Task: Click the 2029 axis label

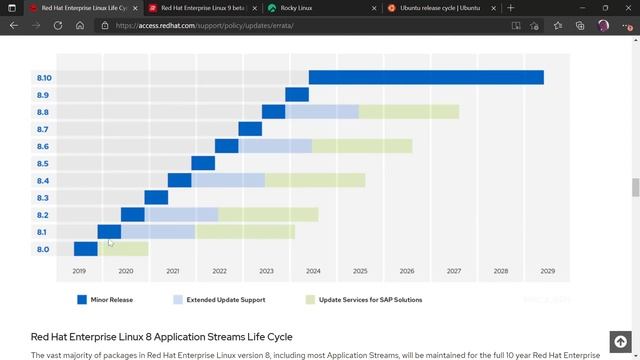Action: coord(547,271)
